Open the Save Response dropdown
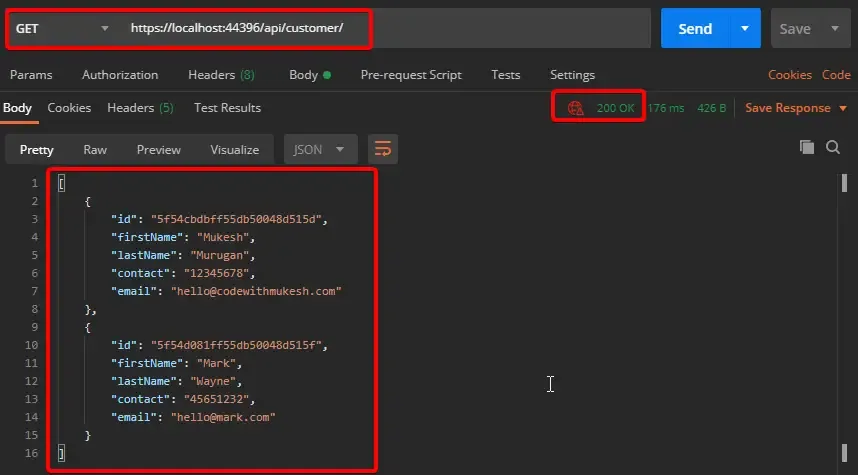The image size is (858, 475). coord(796,108)
